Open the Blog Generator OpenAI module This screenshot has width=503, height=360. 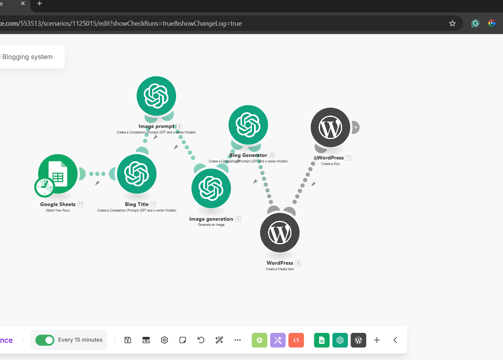click(248, 125)
